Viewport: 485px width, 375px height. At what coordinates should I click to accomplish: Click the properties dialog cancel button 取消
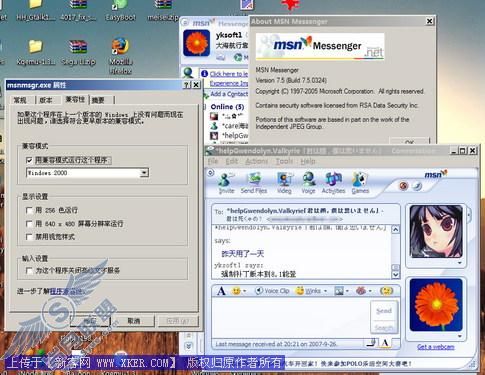pyautogui.click(x=134, y=321)
